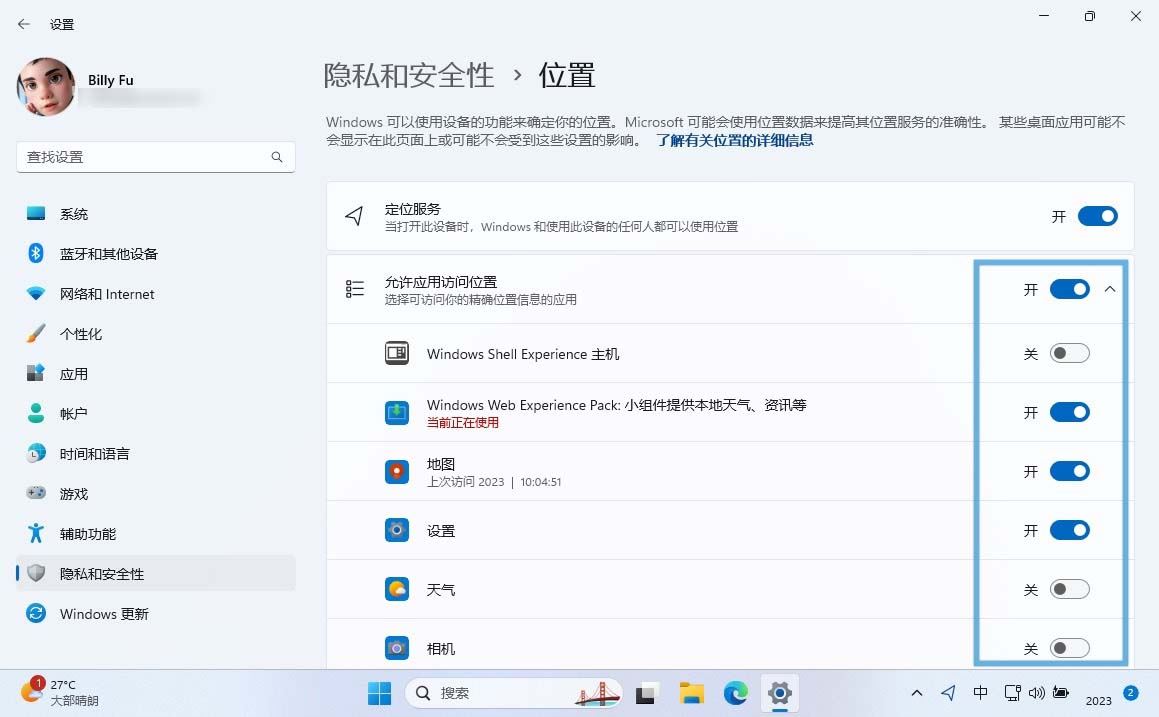
Task: Go to Windows 更新 in sidebar
Action: [104, 614]
